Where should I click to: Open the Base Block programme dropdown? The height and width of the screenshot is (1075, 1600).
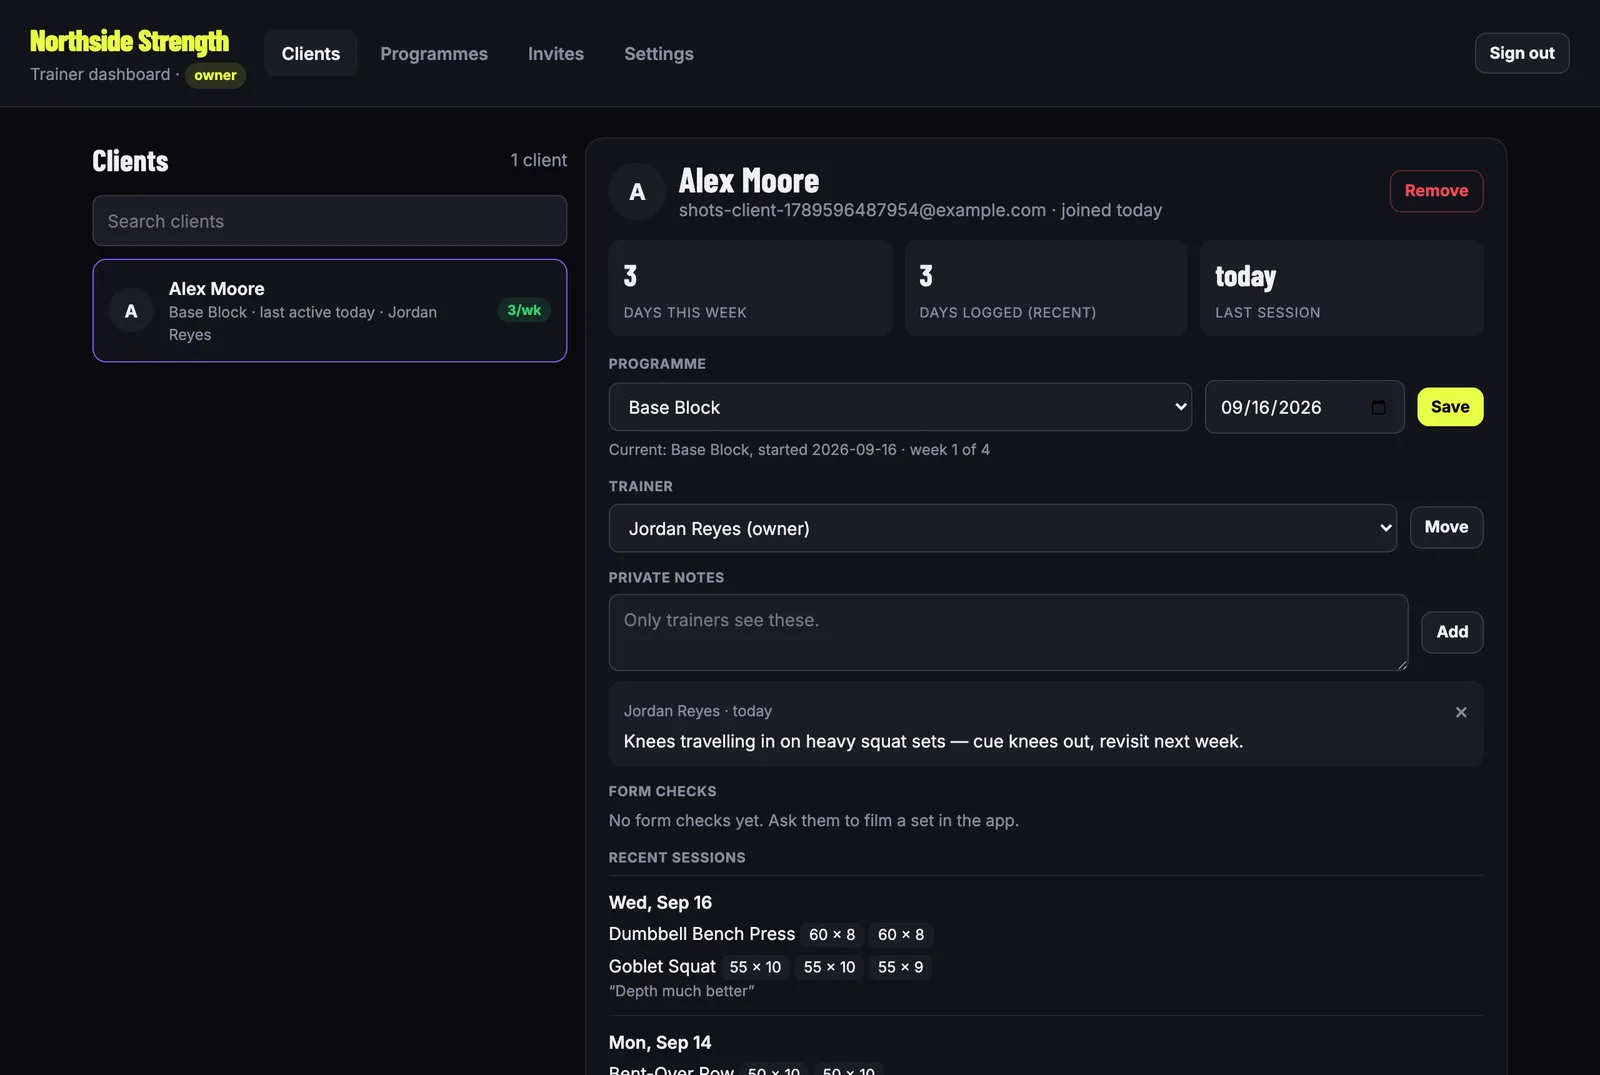pyautogui.click(x=900, y=407)
